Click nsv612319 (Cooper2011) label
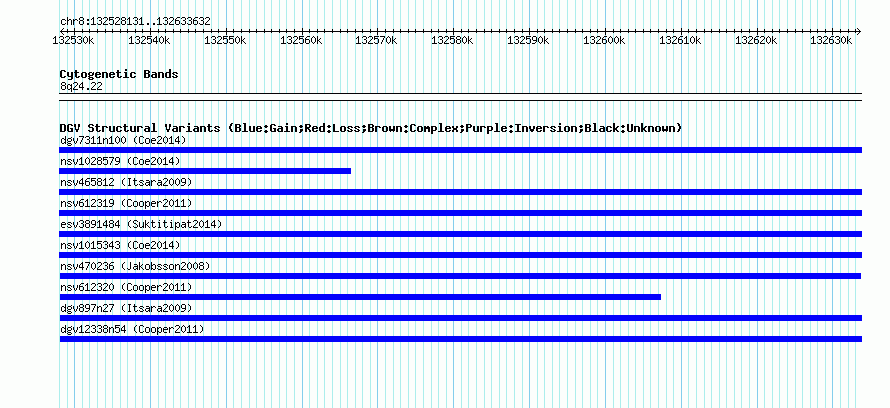This screenshot has width=890, height=408. pos(126,203)
